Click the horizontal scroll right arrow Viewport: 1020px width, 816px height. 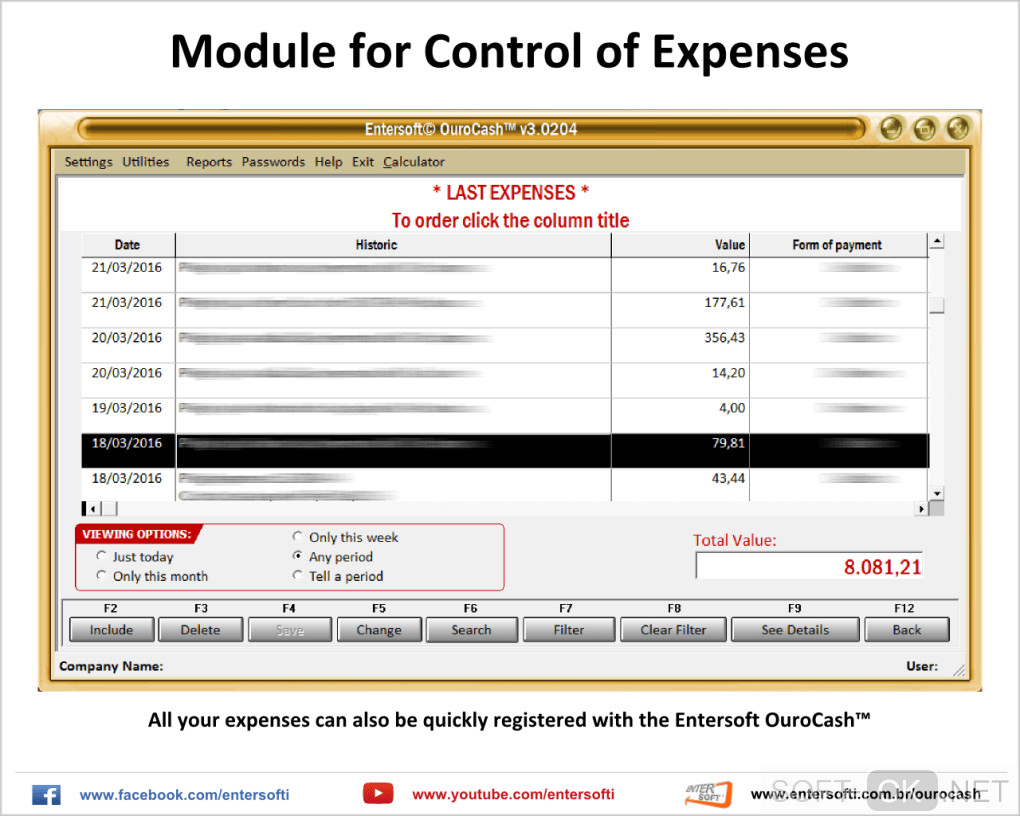pos(921,508)
